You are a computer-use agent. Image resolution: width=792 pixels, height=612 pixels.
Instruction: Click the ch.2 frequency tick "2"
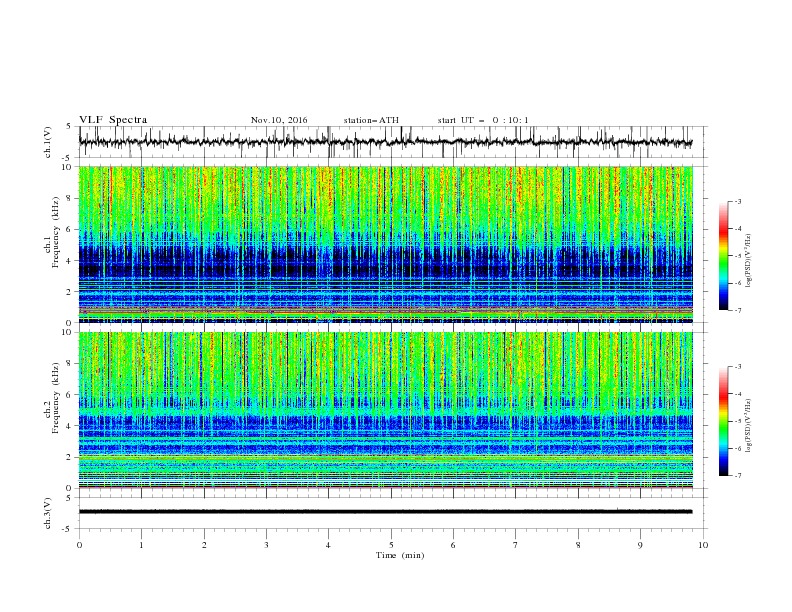[69, 457]
